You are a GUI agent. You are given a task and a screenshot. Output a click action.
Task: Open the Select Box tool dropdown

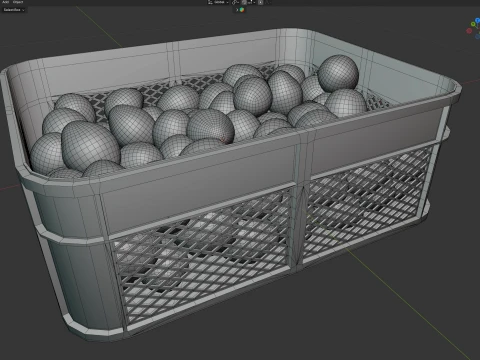tap(14, 10)
